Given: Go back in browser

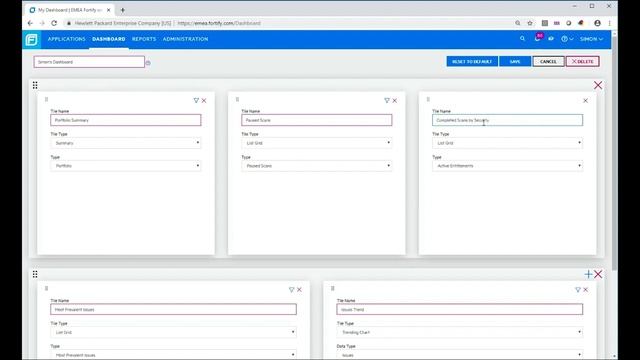Looking at the screenshot, I should tap(30, 23).
